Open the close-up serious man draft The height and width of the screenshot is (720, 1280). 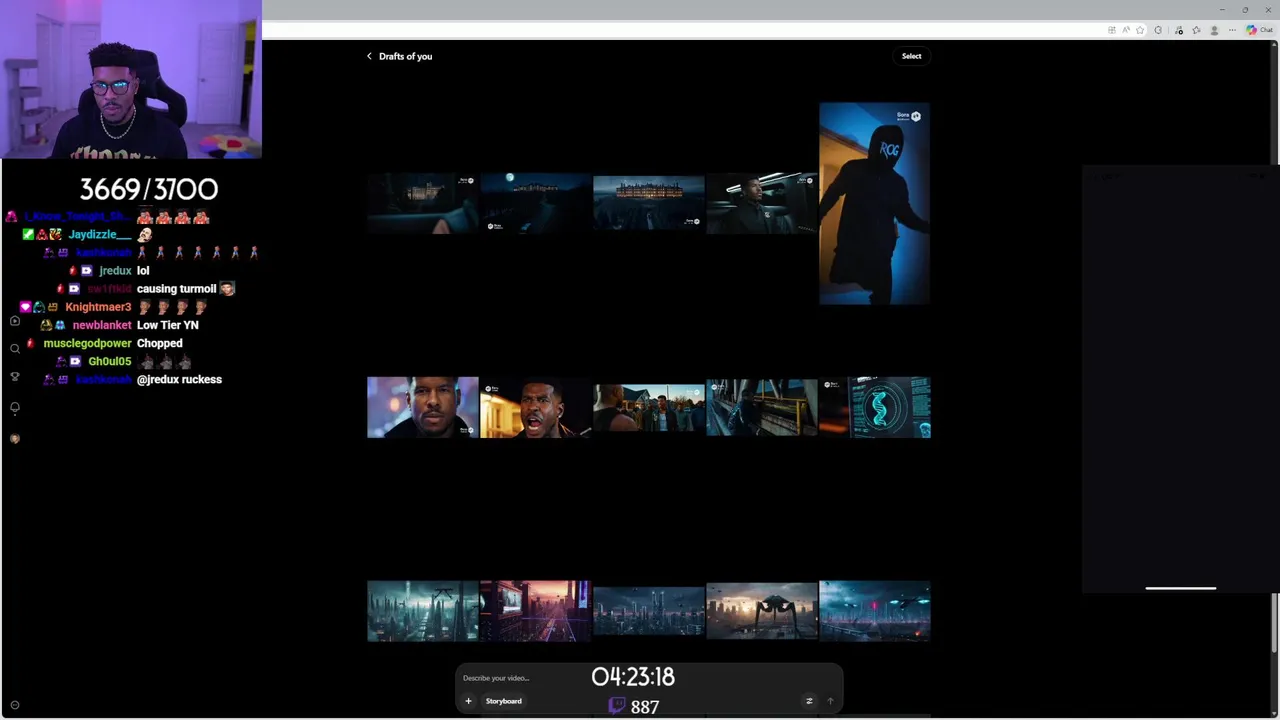[x=422, y=407]
